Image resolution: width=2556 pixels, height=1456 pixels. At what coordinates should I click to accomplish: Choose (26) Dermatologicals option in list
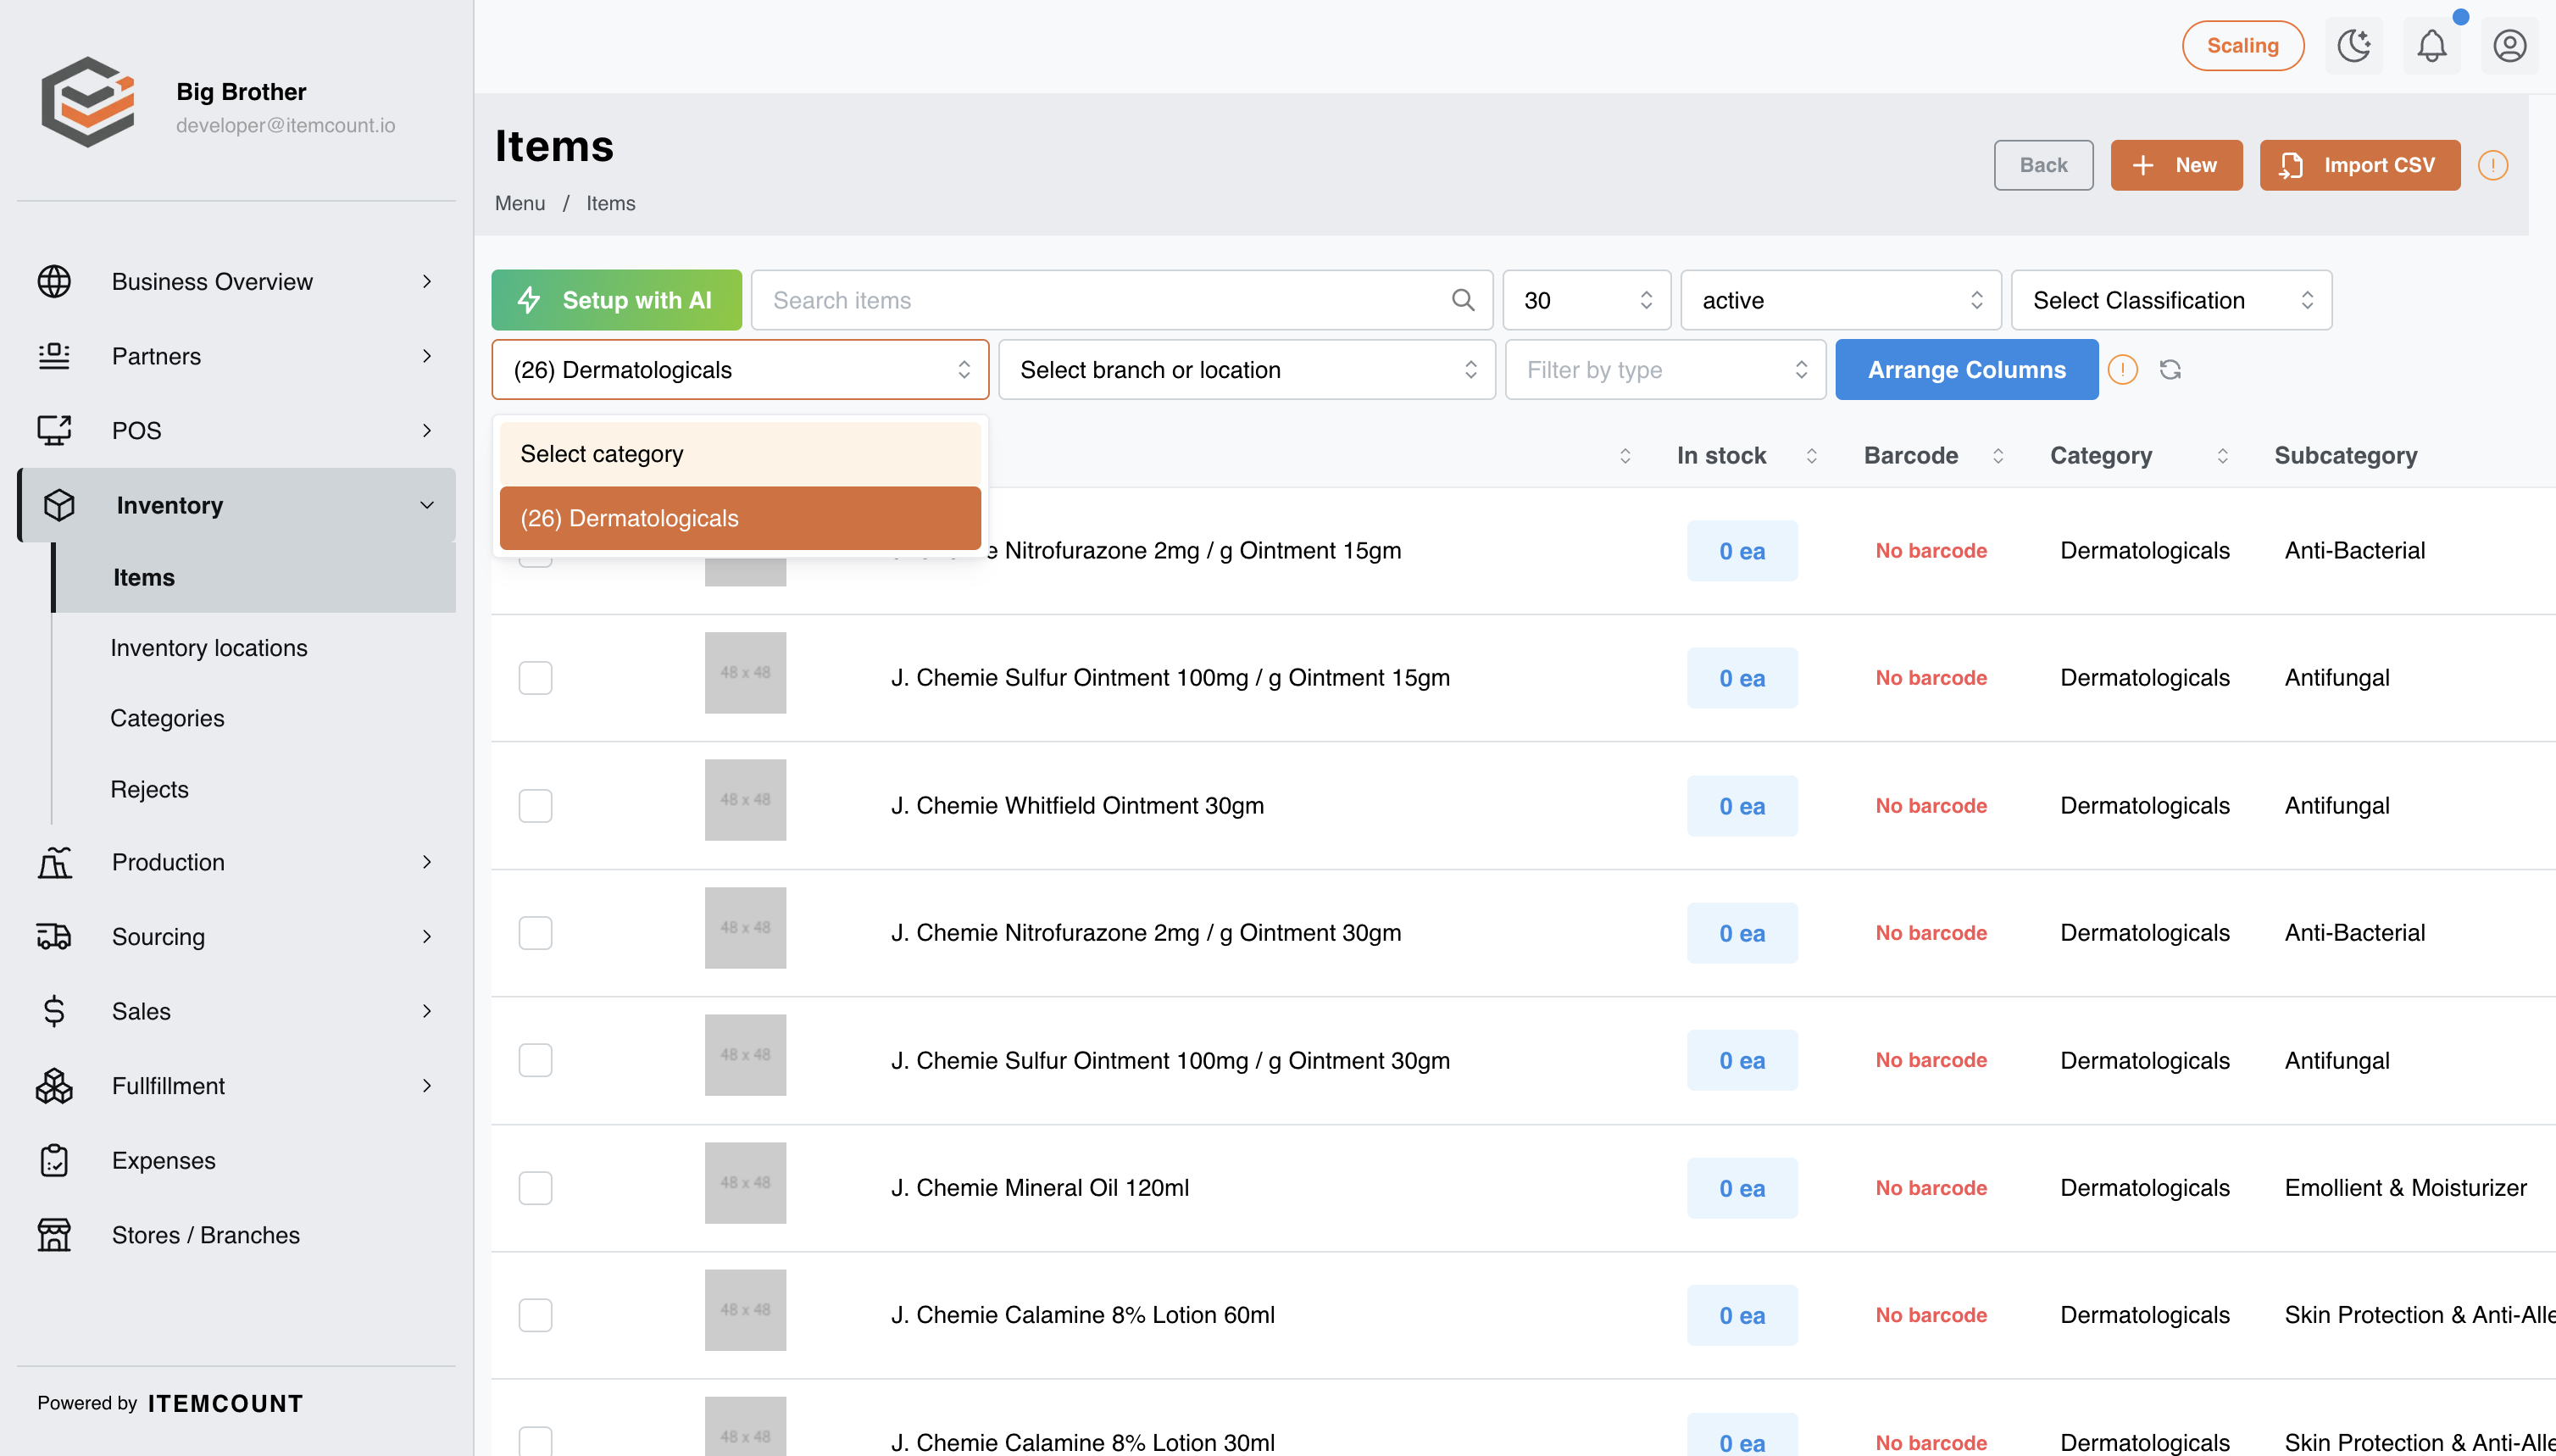click(740, 518)
